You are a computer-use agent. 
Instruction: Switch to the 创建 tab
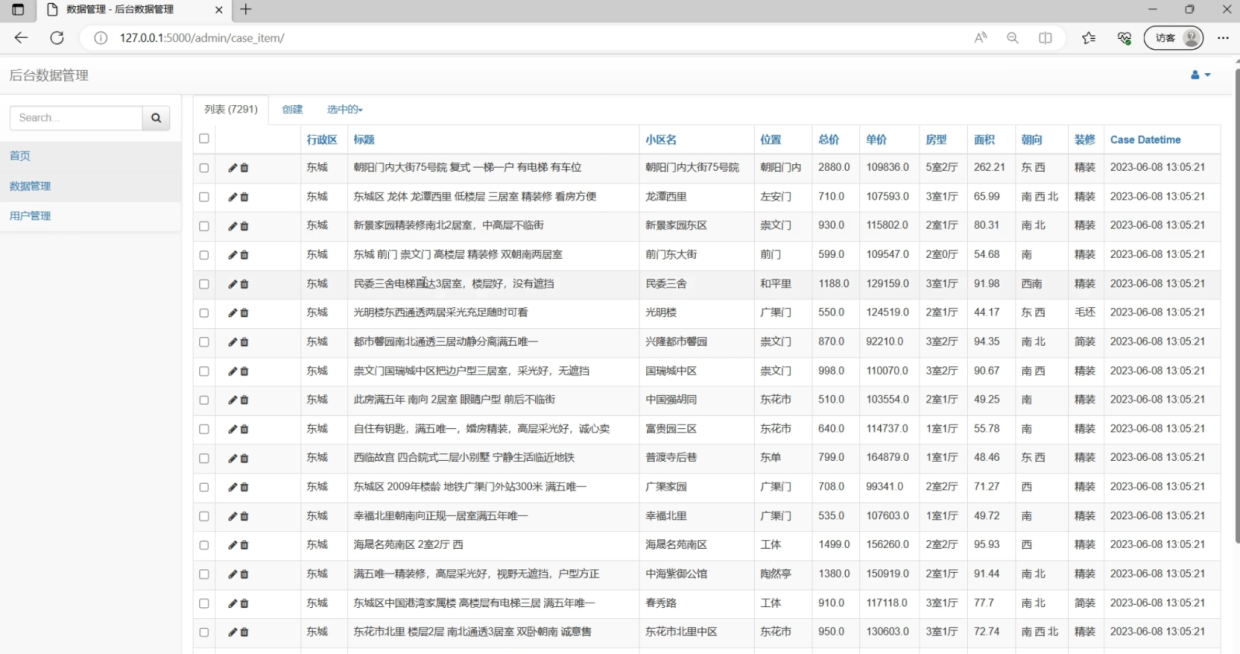291,107
